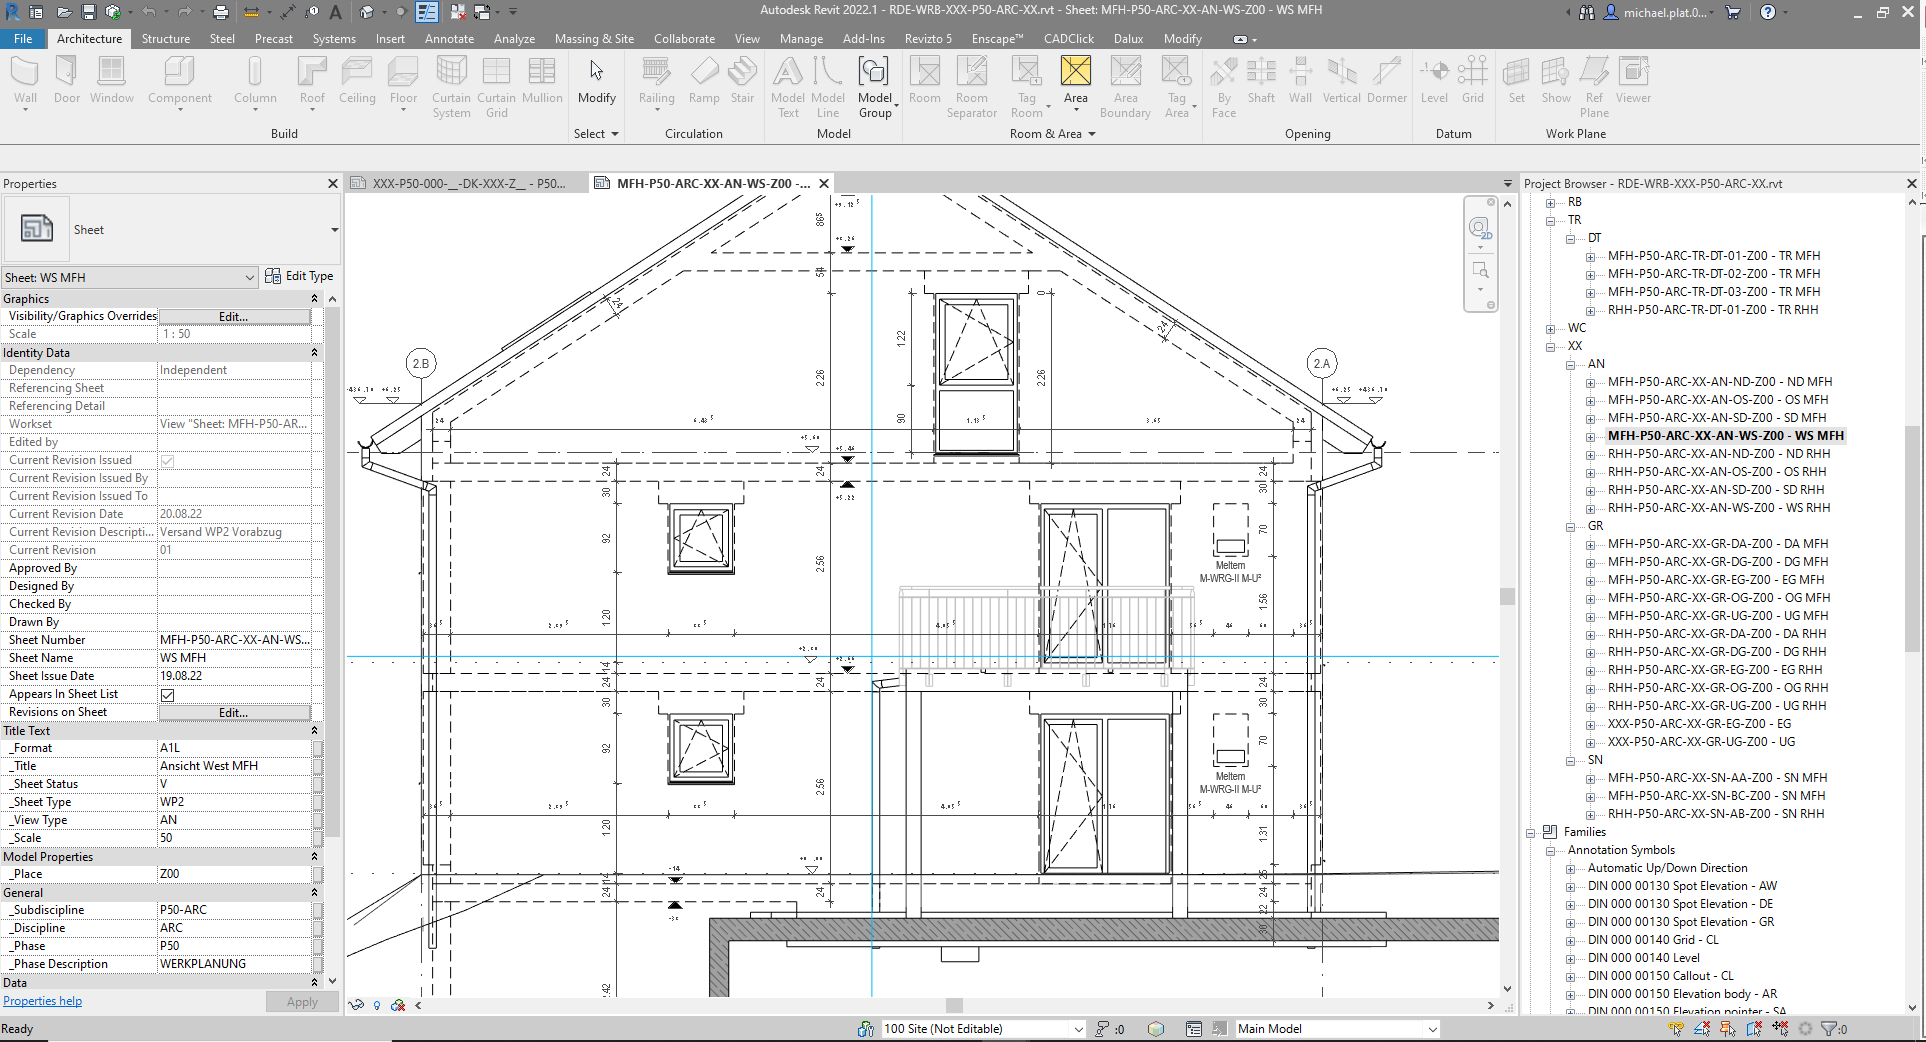Viewport: 1926px width, 1042px height.
Task: Click the Room Separator tool
Action: (x=971, y=85)
